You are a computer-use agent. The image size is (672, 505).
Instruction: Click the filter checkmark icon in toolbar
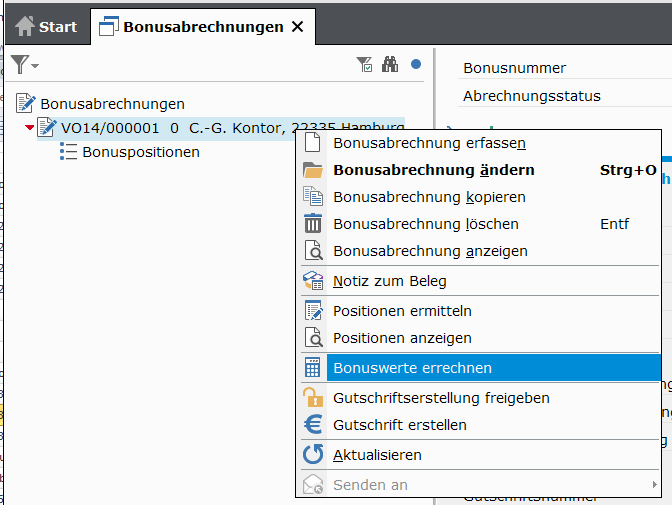point(365,64)
